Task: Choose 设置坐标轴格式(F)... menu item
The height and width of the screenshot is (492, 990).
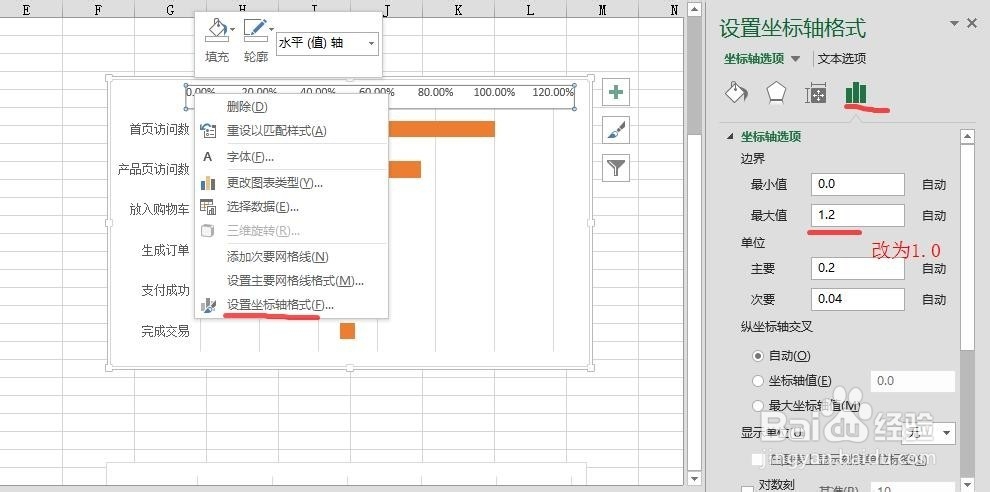Action: point(292,305)
